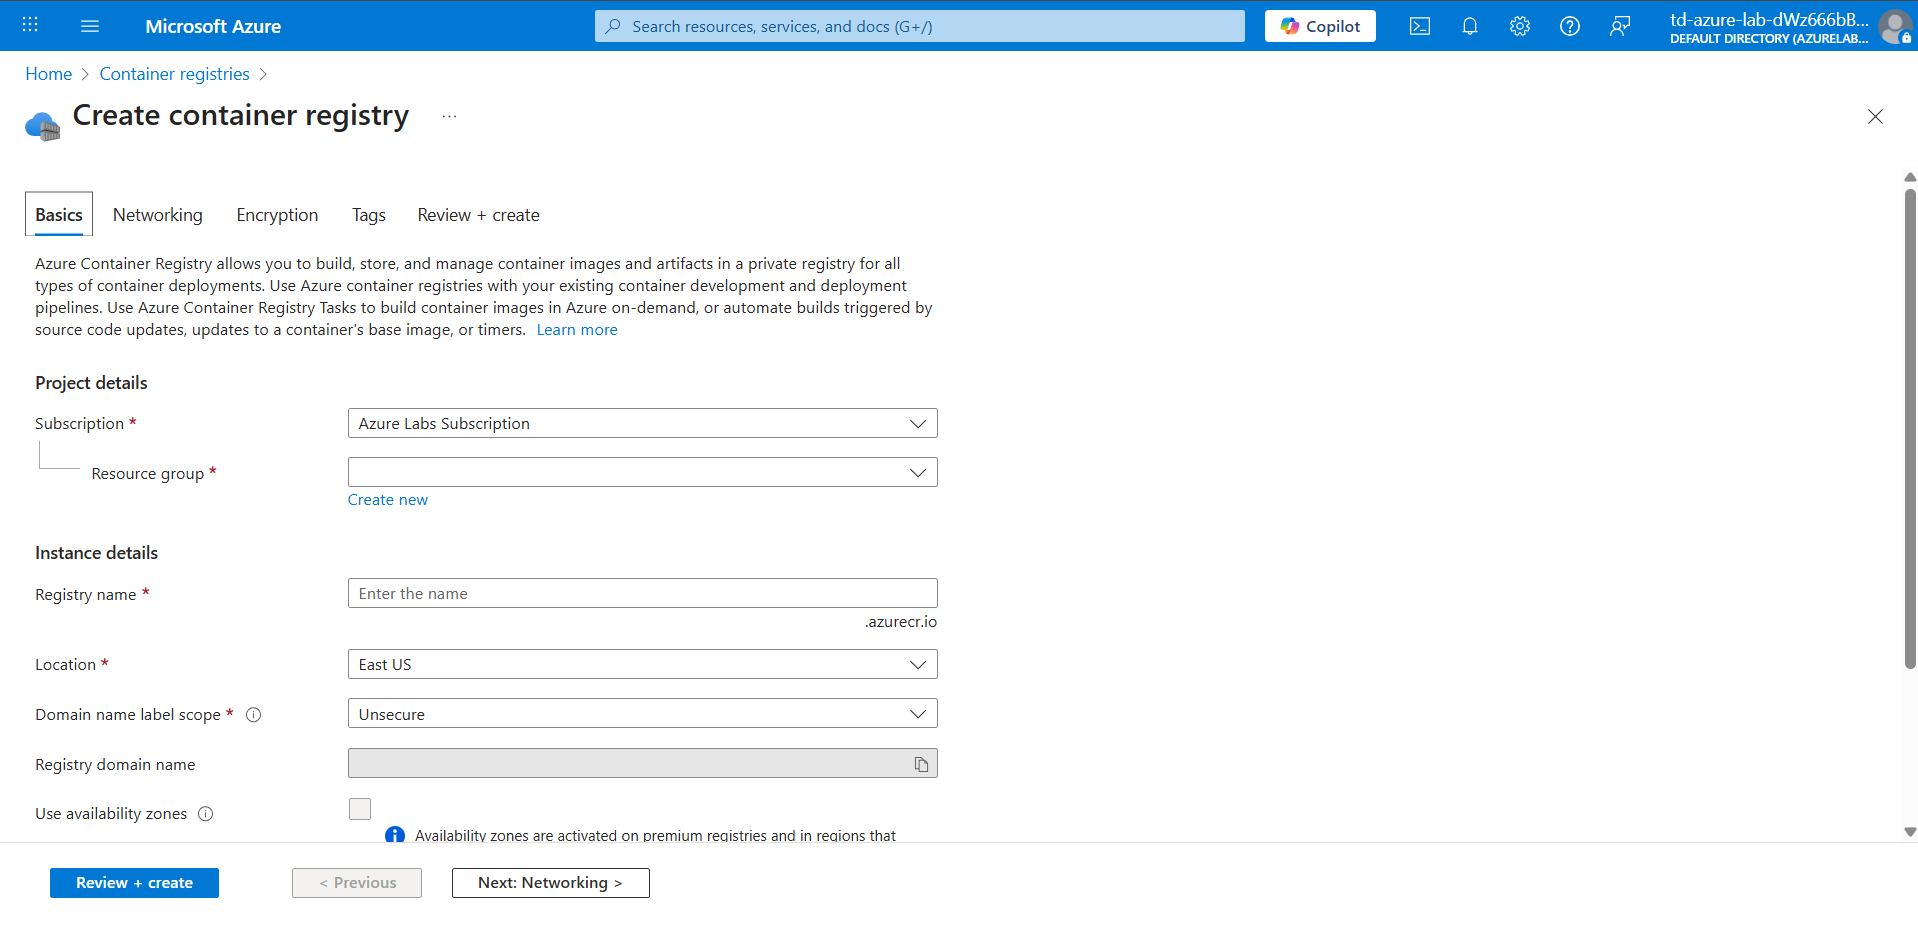Viewport: 1918px width, 928px height.
Task: Enable the Use availability zones checkbox
Action: pos(359,808)
